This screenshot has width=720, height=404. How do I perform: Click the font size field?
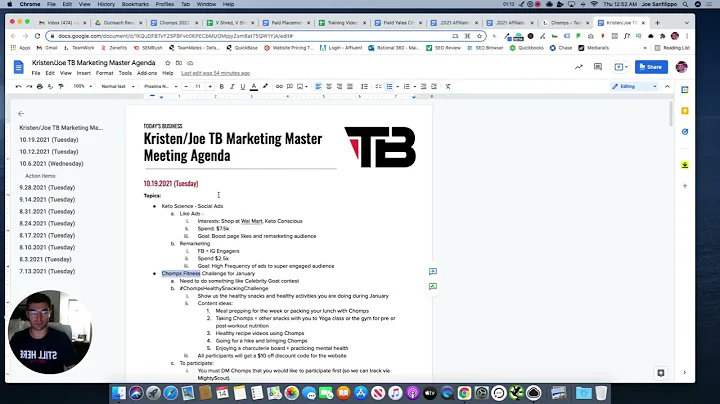tap(198, 86)
